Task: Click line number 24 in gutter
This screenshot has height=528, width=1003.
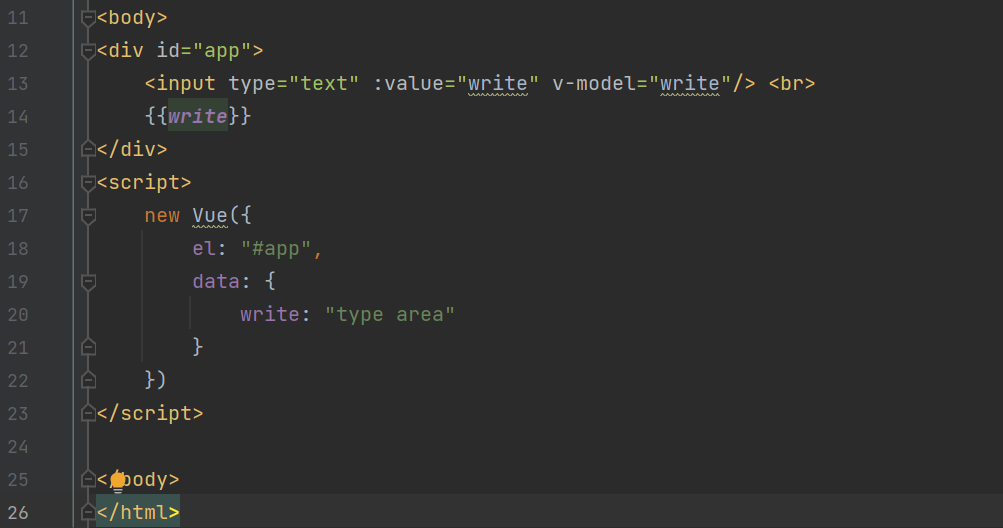Action: [x=18, y=447]
